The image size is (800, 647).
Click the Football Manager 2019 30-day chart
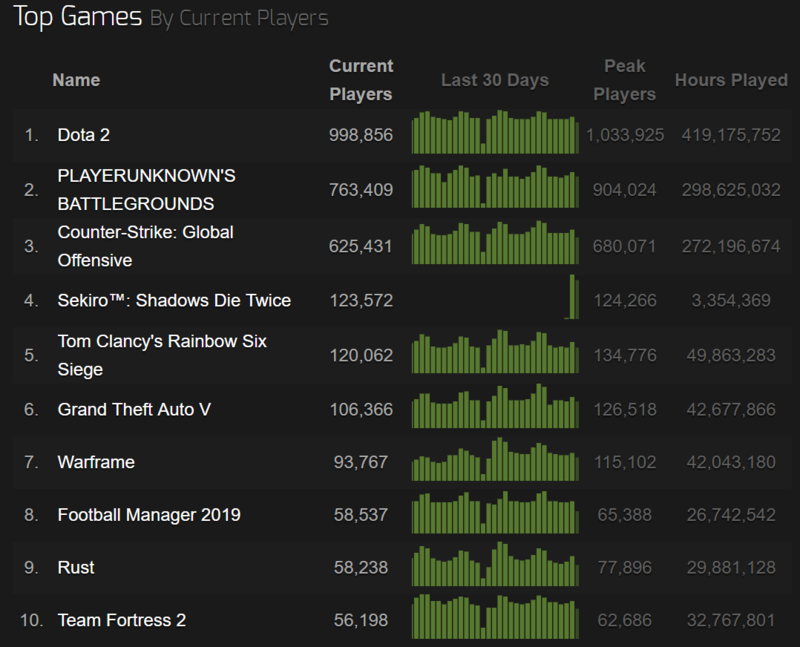click(x=495, y=512)
